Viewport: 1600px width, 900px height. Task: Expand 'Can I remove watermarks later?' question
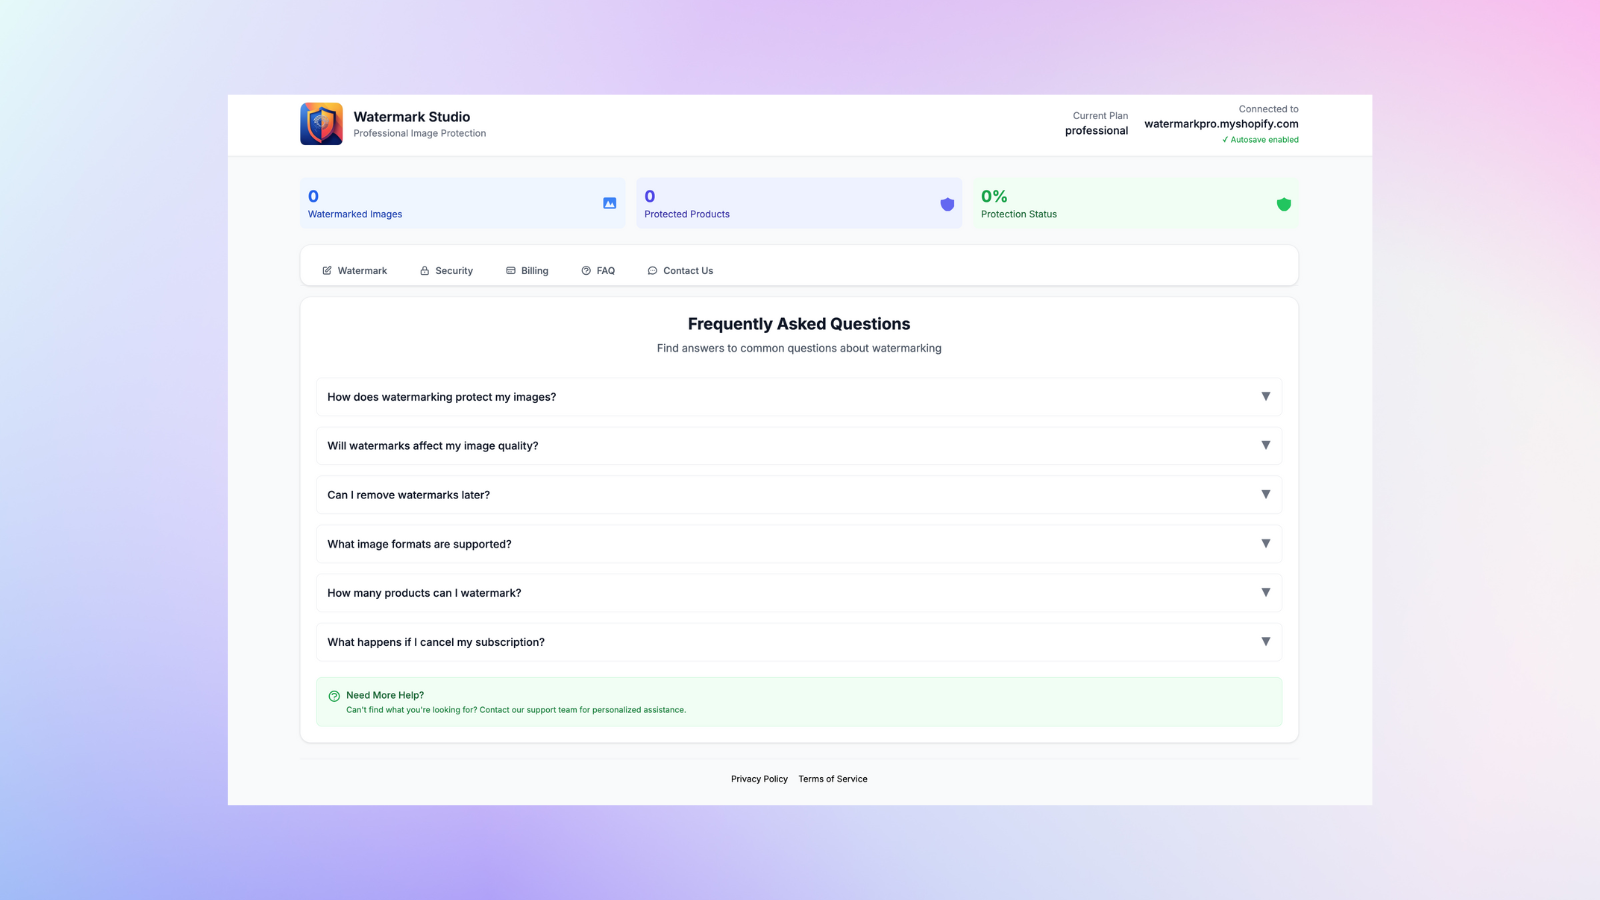click(x=1265, y=495)
